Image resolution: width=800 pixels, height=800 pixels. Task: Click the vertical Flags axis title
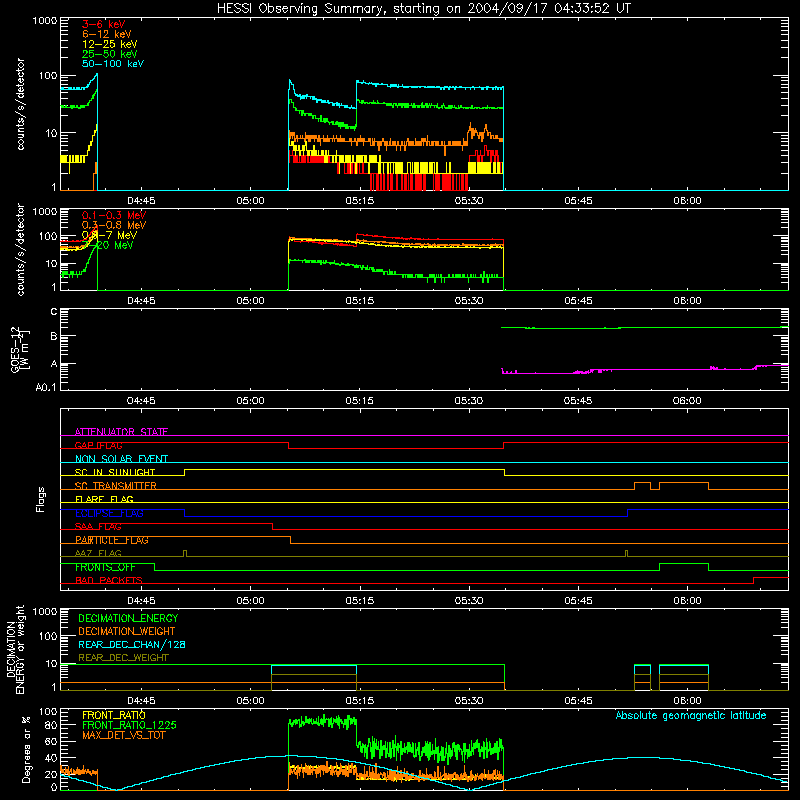coord(41,499)
